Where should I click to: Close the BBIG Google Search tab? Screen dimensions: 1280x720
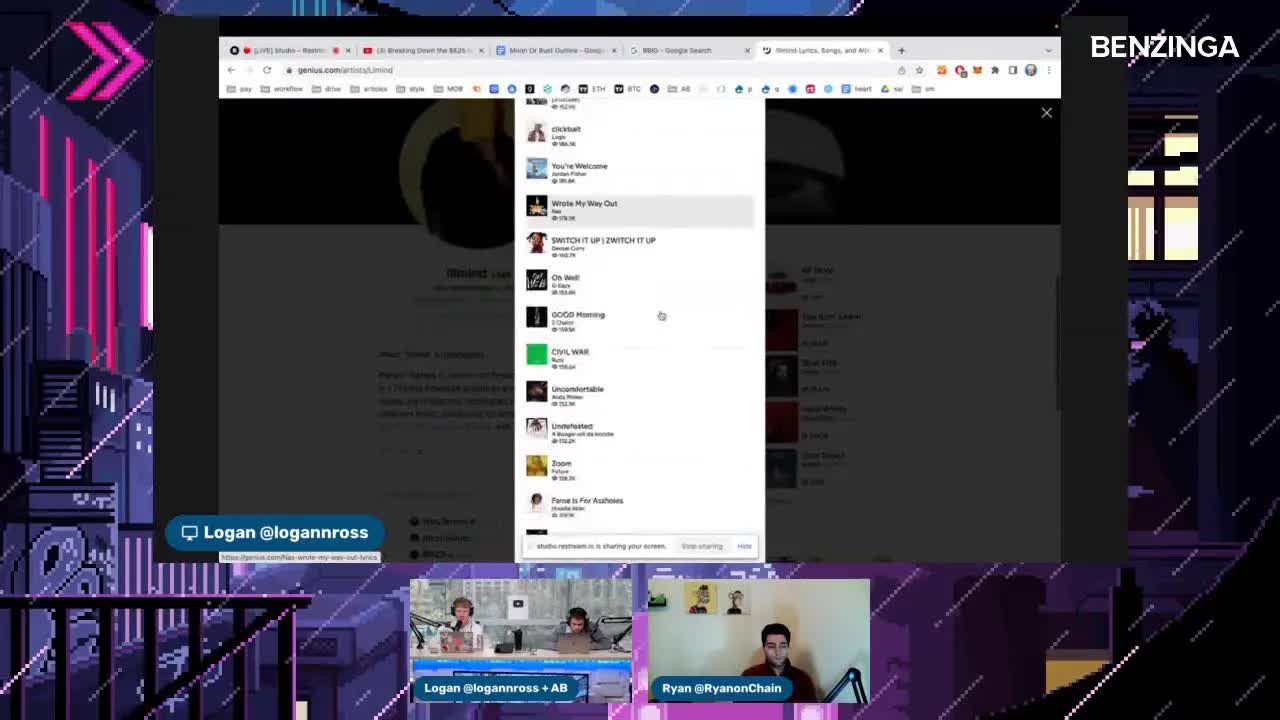pyautogui.click(x=747, y=50)
